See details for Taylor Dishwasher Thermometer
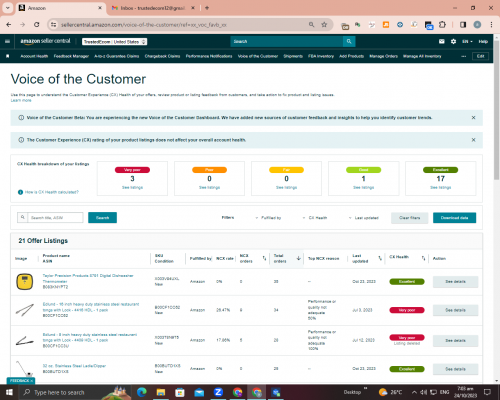Image resolution: width=500 pixels, height=400 pixels. (455, 282)
